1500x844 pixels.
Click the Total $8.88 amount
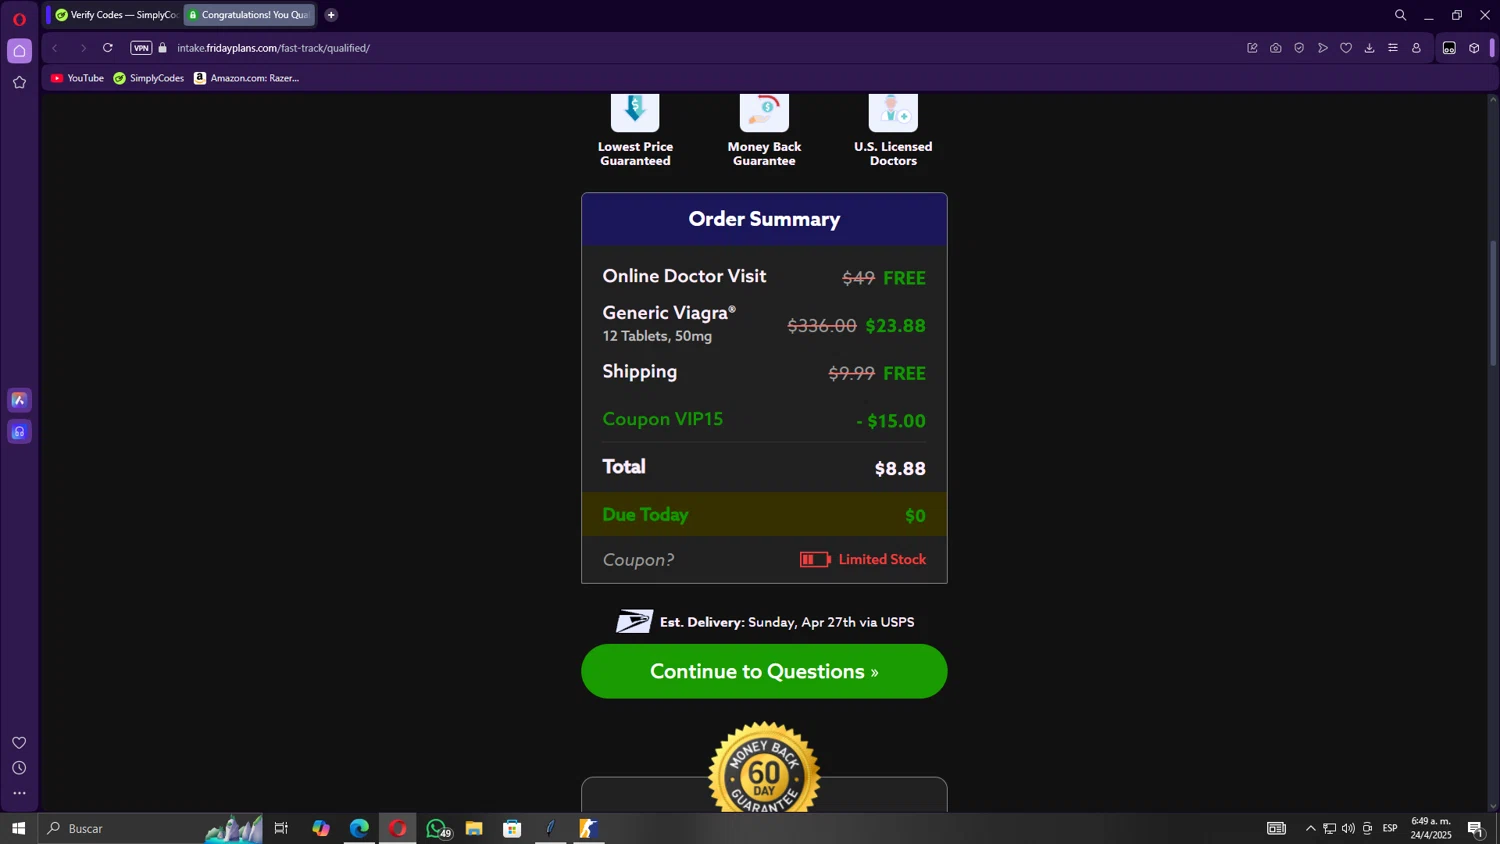tap(900, 468)
